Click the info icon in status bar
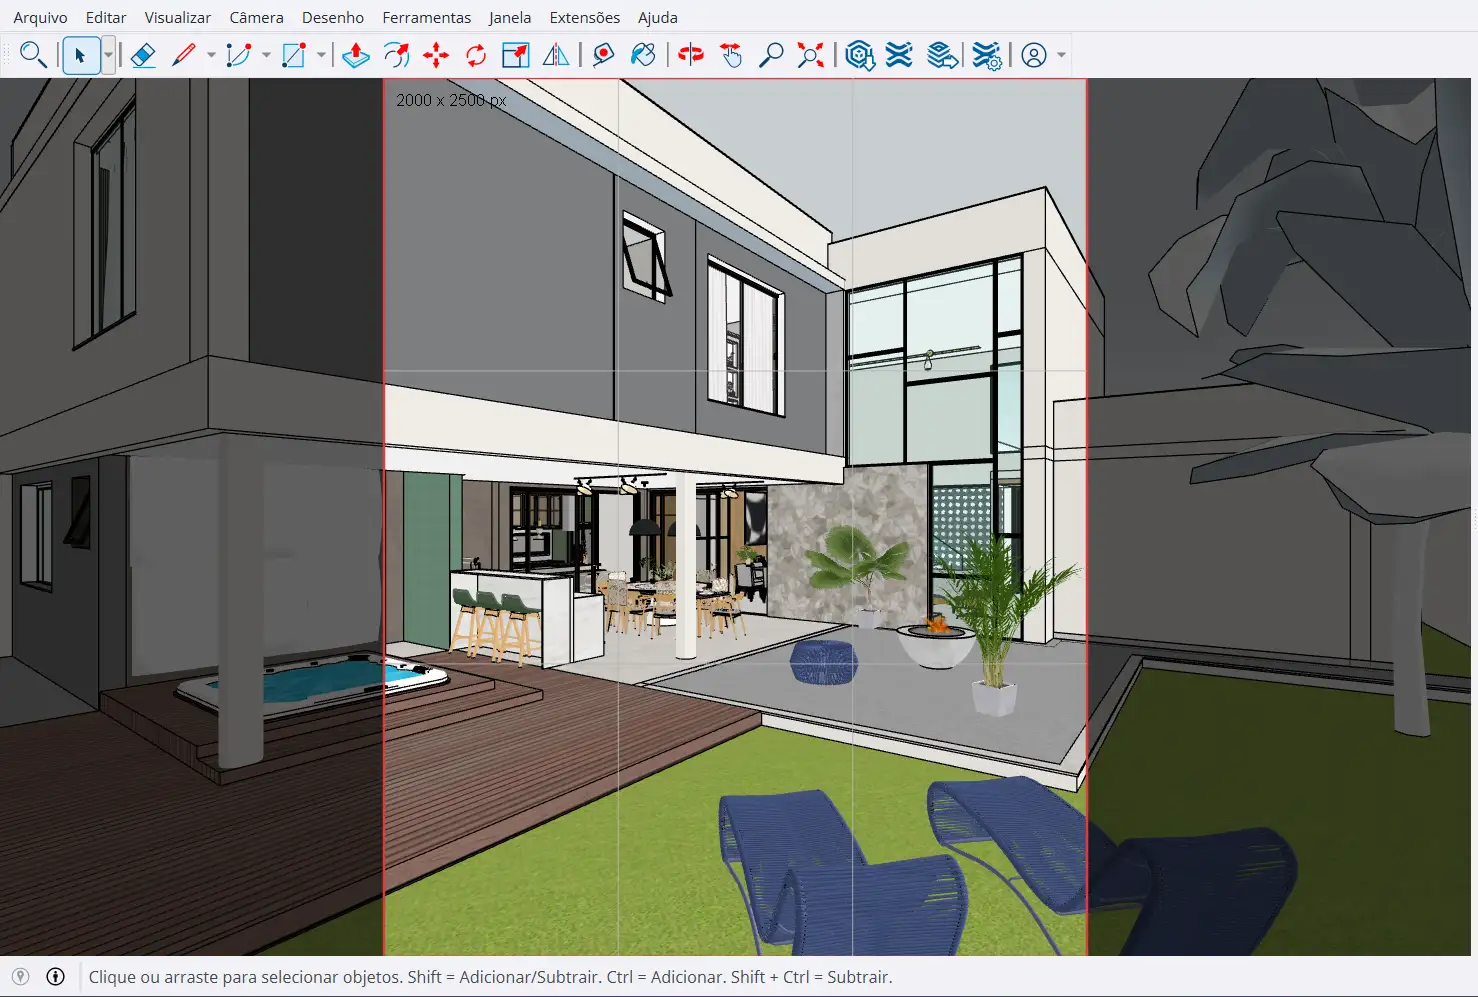The height and width of the screenshot is (997, 1478). coord(56,977)
